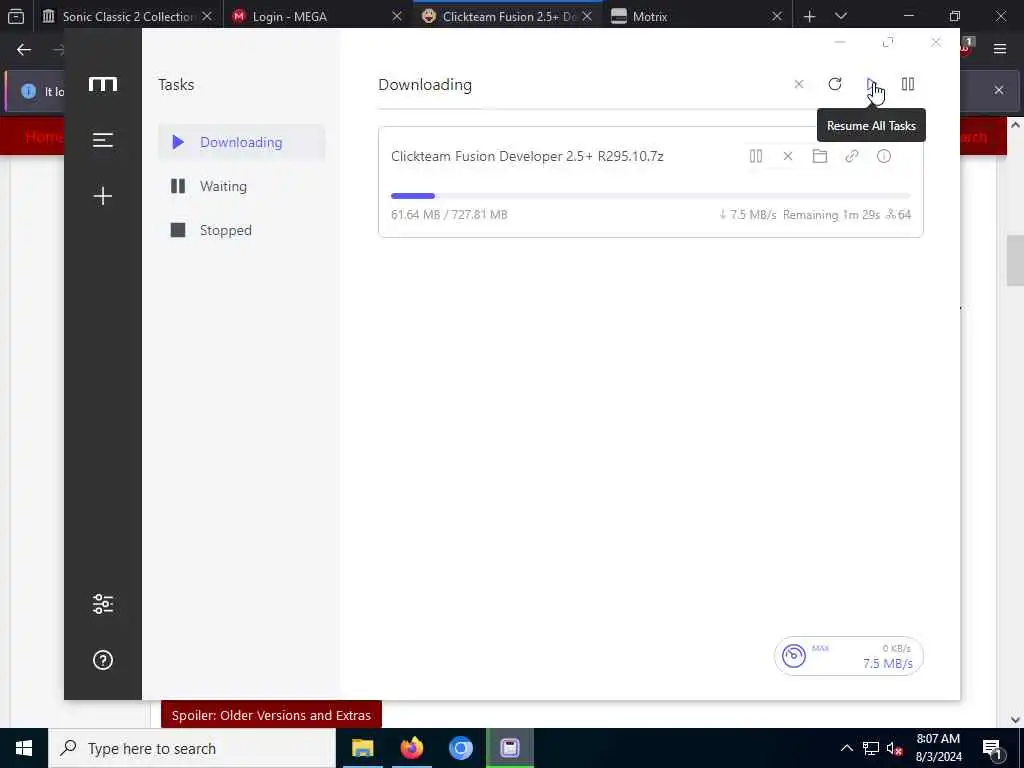1024x768 pixels.
Task: Select the Downloading task category
Action: 242,142
